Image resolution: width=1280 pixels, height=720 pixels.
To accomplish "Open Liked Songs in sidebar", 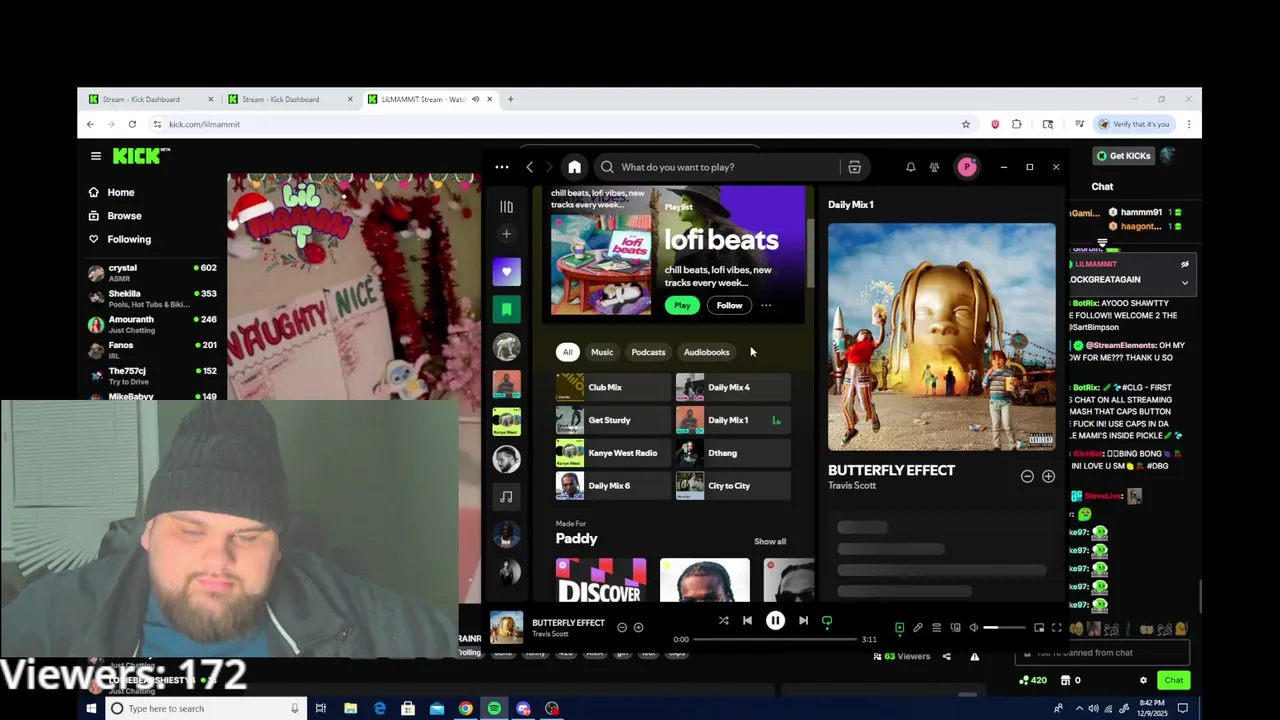I will 506,272.
